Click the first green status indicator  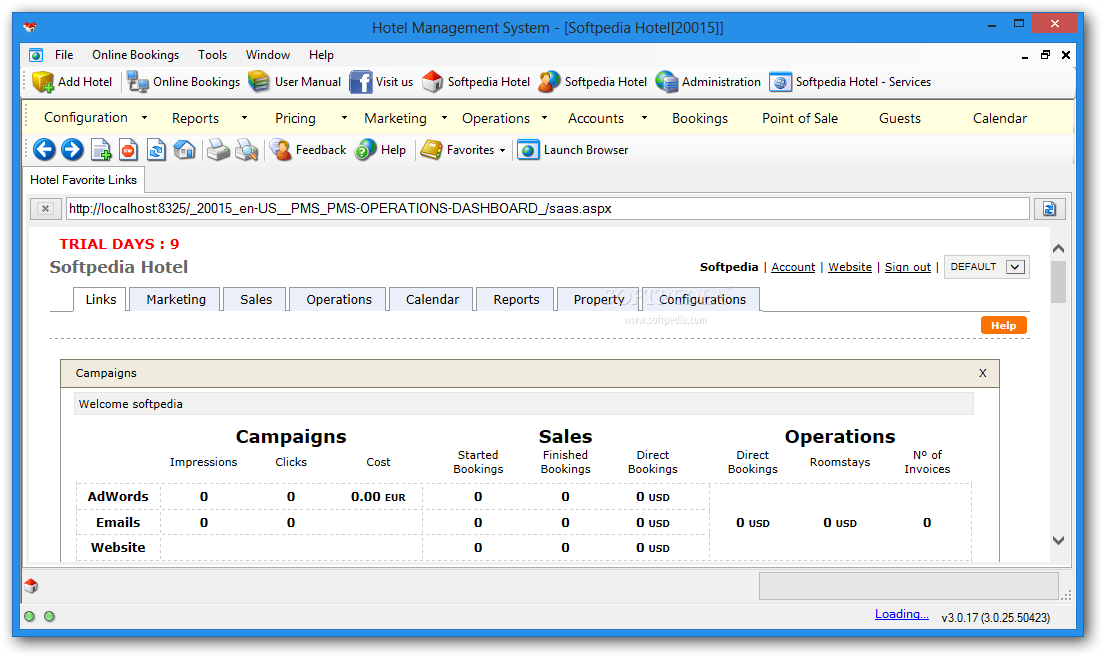coord(29,616)
